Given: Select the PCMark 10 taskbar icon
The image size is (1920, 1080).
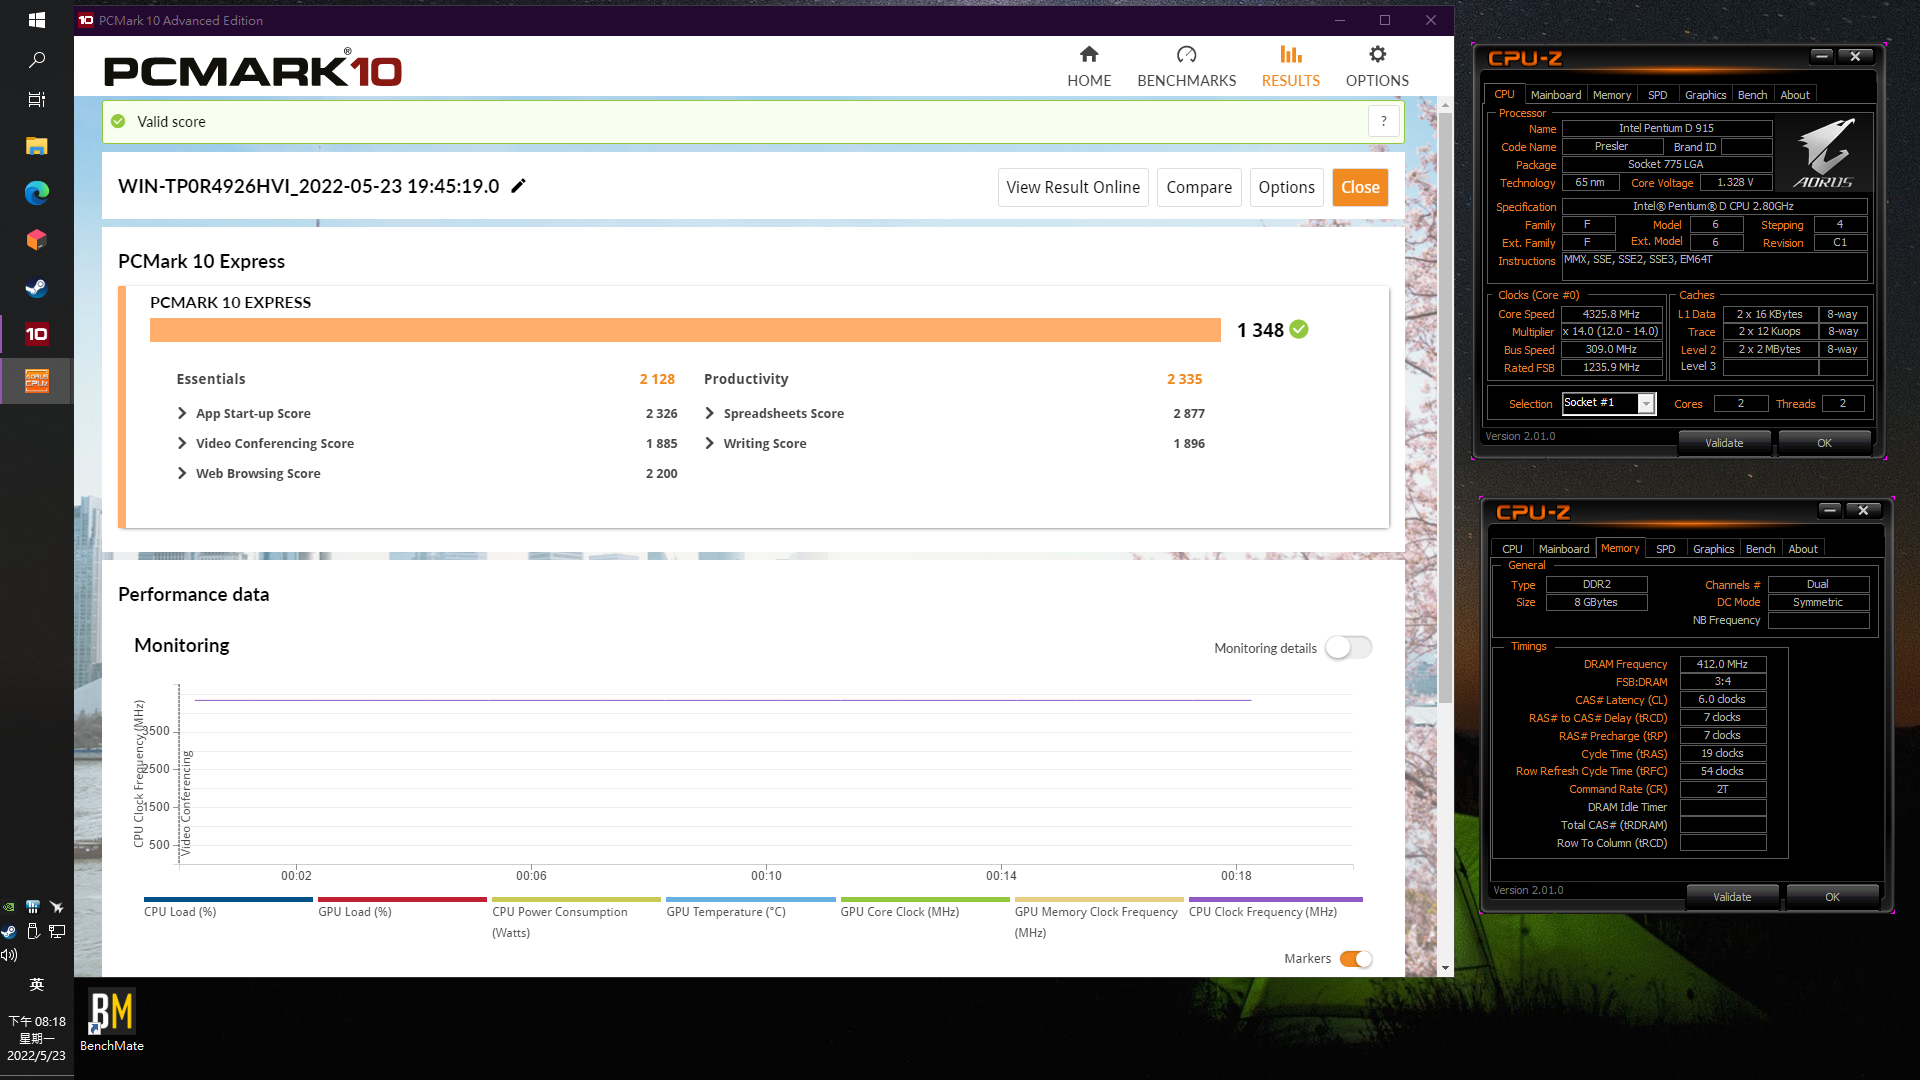Looking at the screenshot, I should coord(36,334).
